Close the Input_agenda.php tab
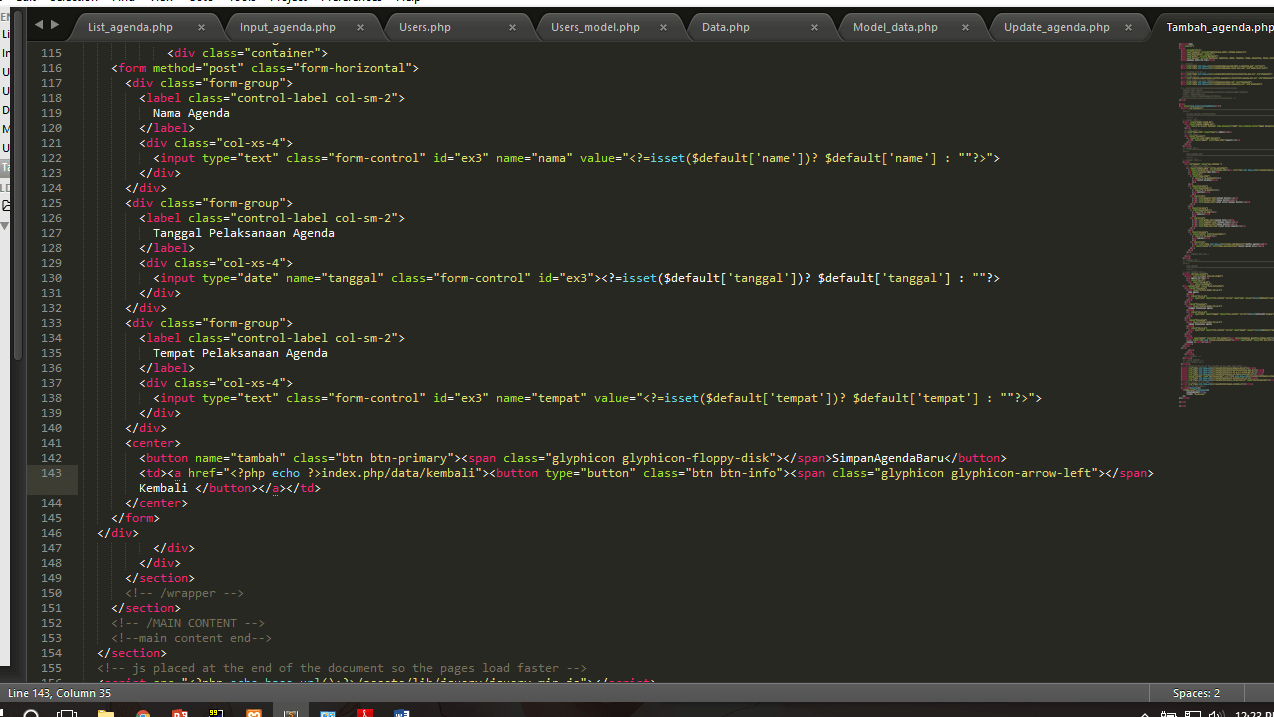 pos(361,28)
